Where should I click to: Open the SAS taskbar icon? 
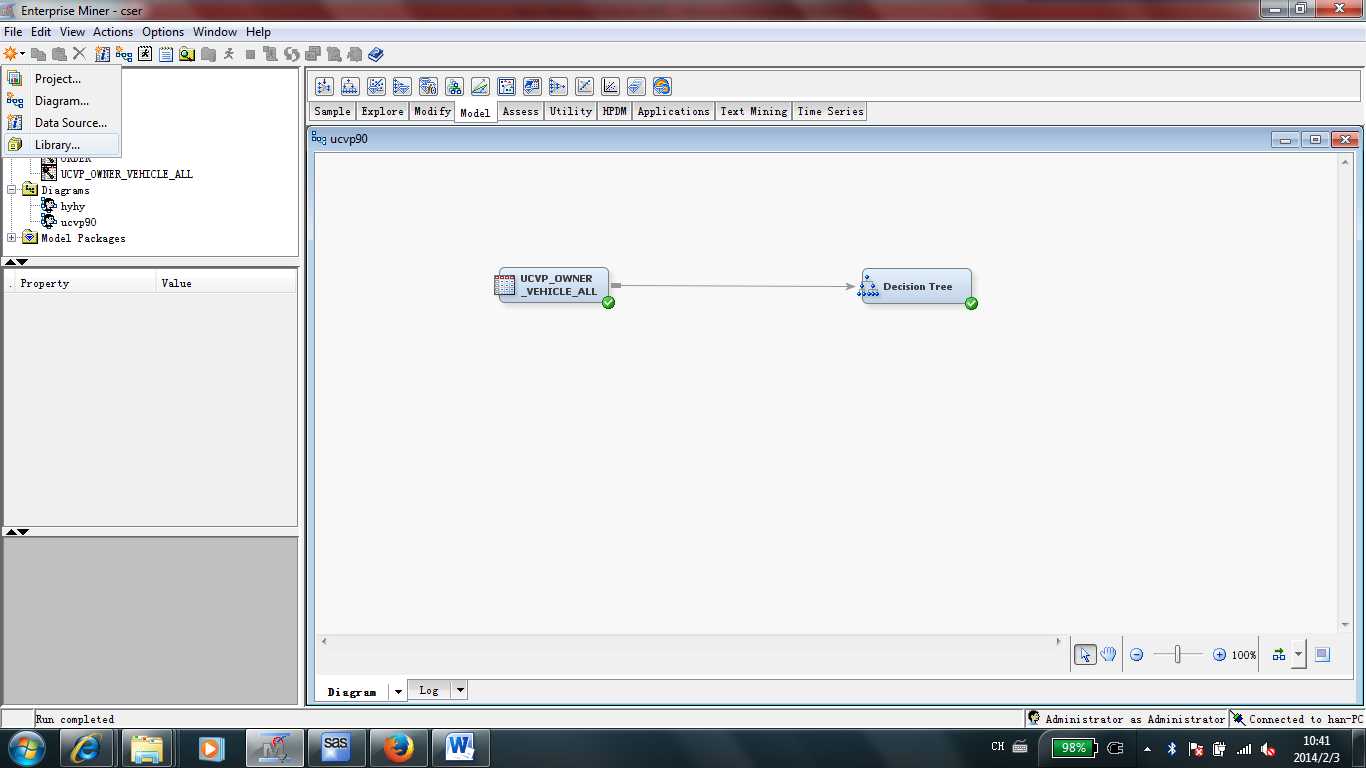[x=335, y=748]
